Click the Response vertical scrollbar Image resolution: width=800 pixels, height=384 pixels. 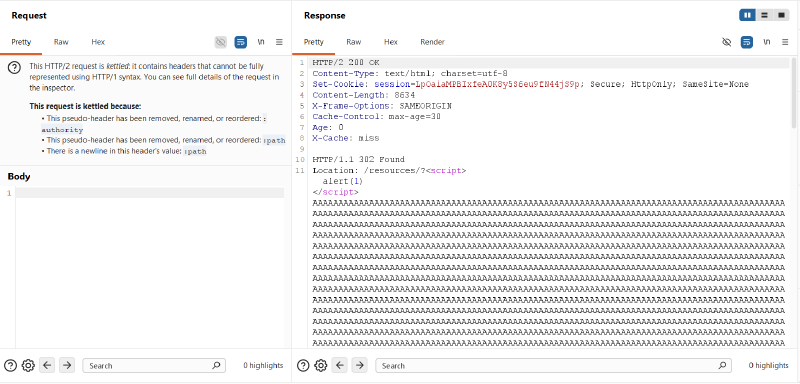tap(794, 92)
